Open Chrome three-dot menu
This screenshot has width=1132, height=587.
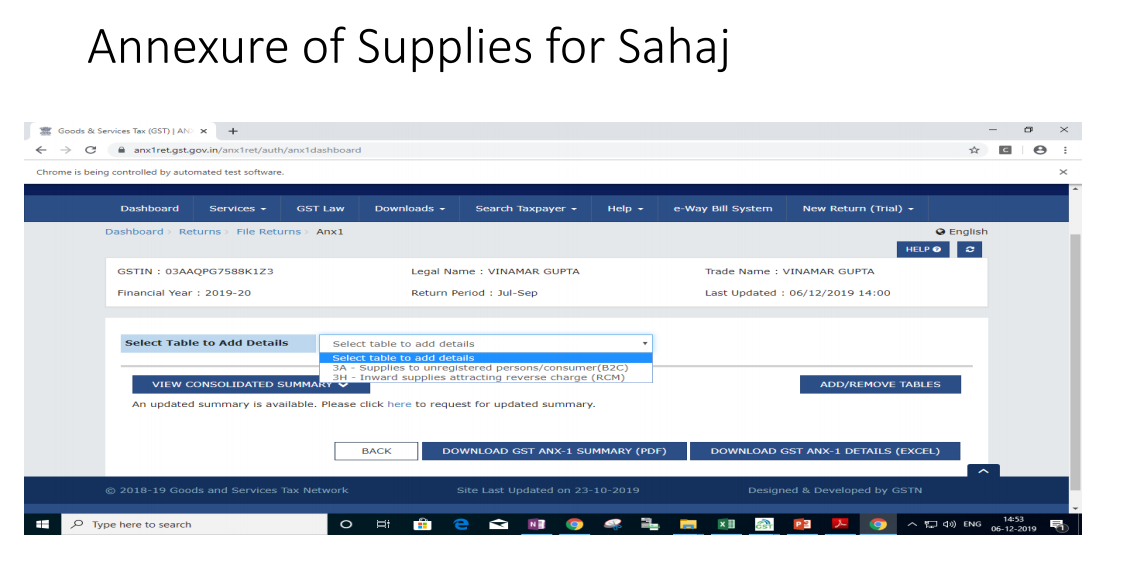click(x=1065, y=150)
